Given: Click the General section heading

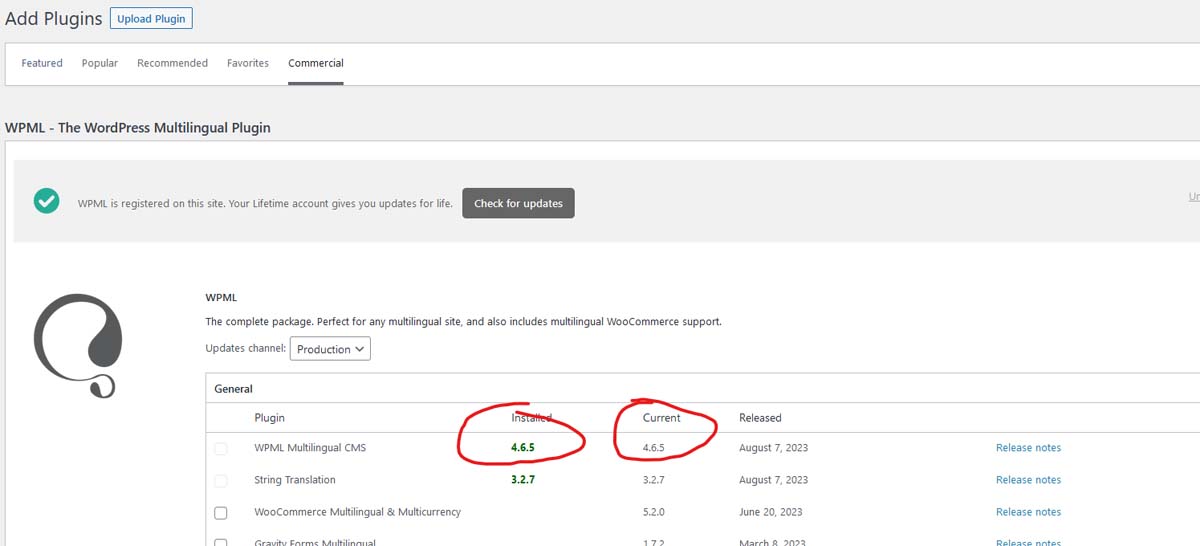Looking at the screenshot, I should tap(234, 389).
